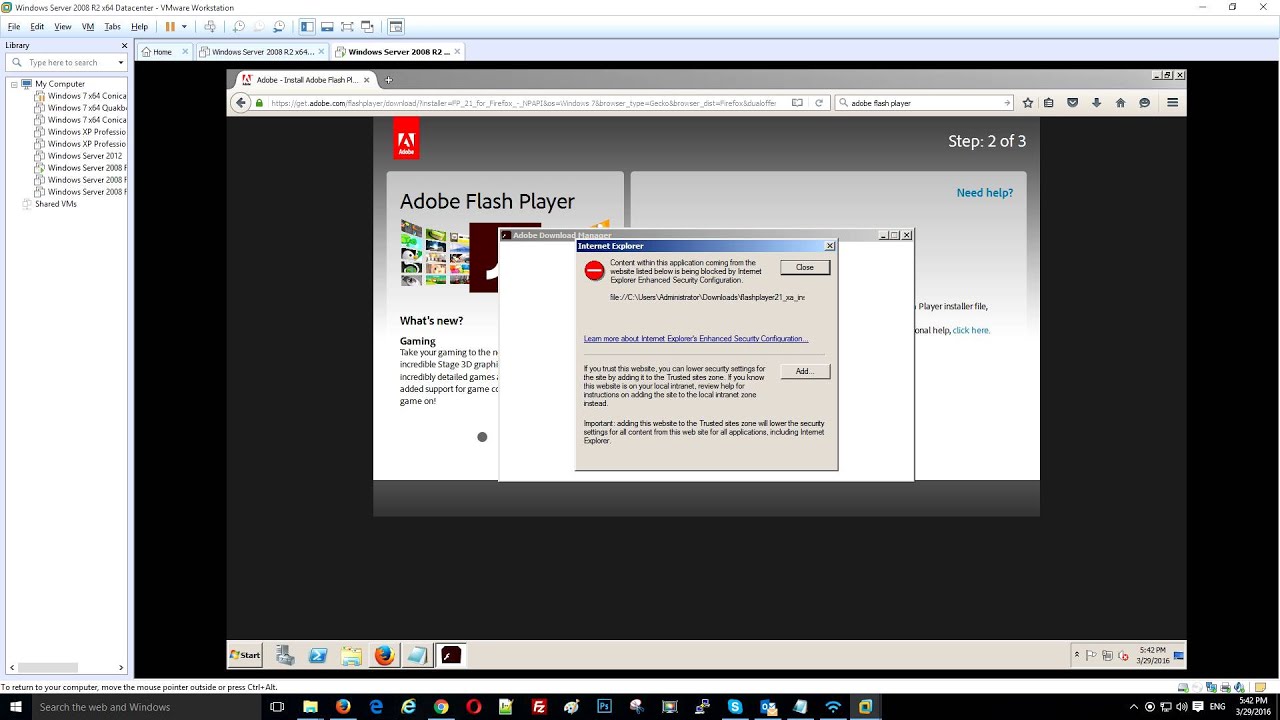Click the Firefox secure padlock icon

[259, 103]
